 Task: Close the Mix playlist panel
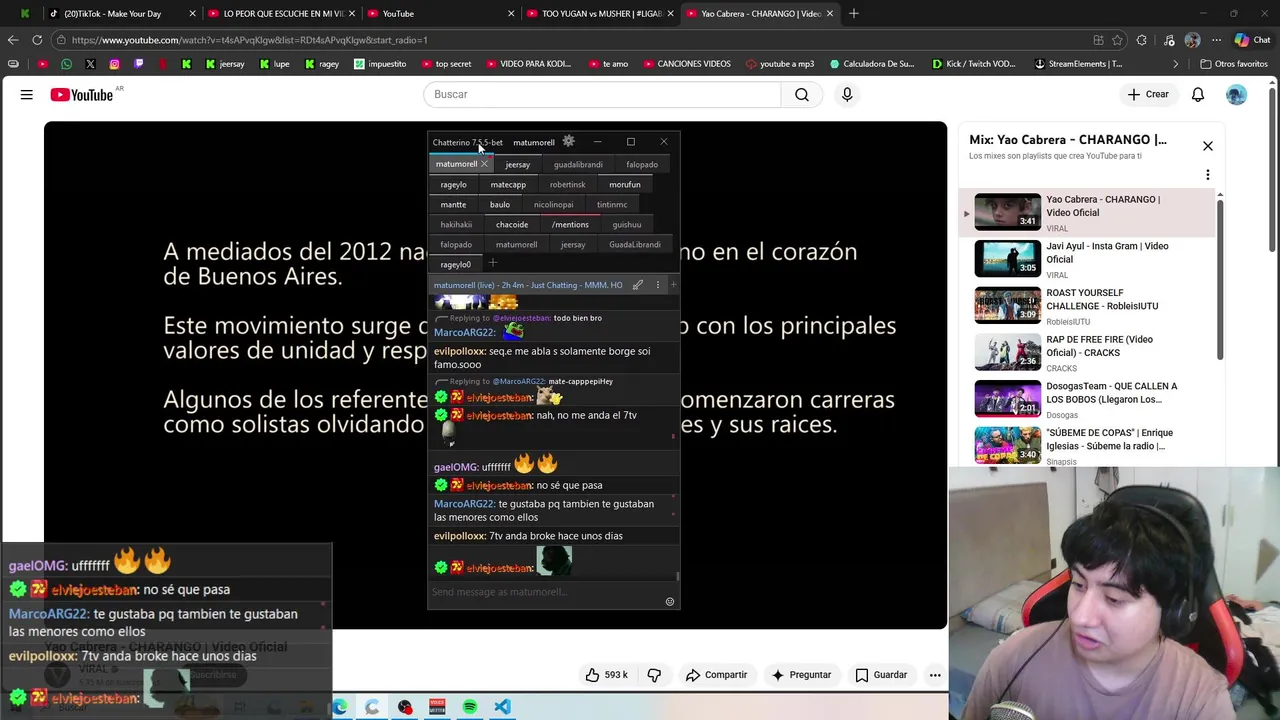click(1207, 146)
